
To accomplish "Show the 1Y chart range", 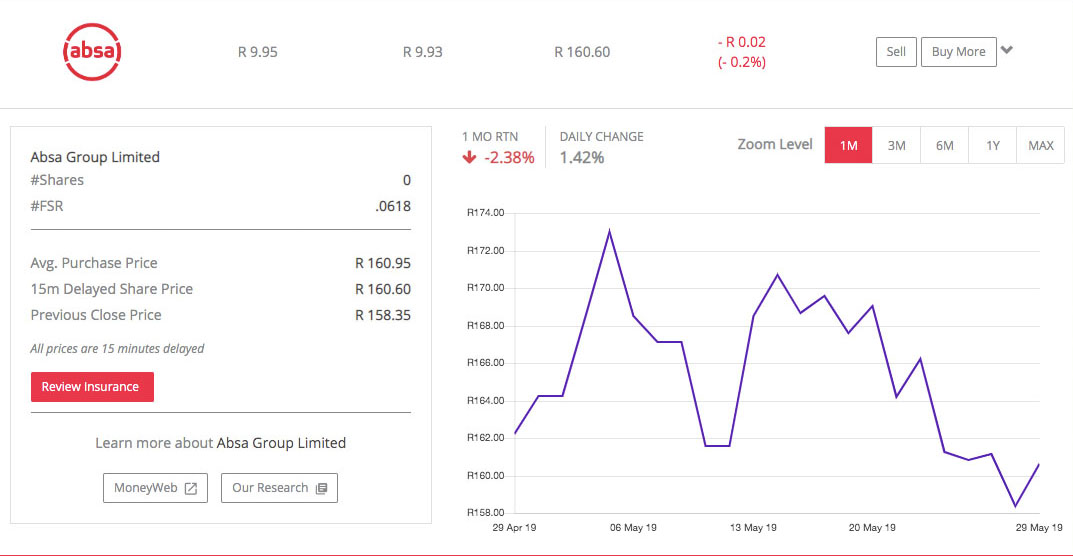I will [992, 145].
